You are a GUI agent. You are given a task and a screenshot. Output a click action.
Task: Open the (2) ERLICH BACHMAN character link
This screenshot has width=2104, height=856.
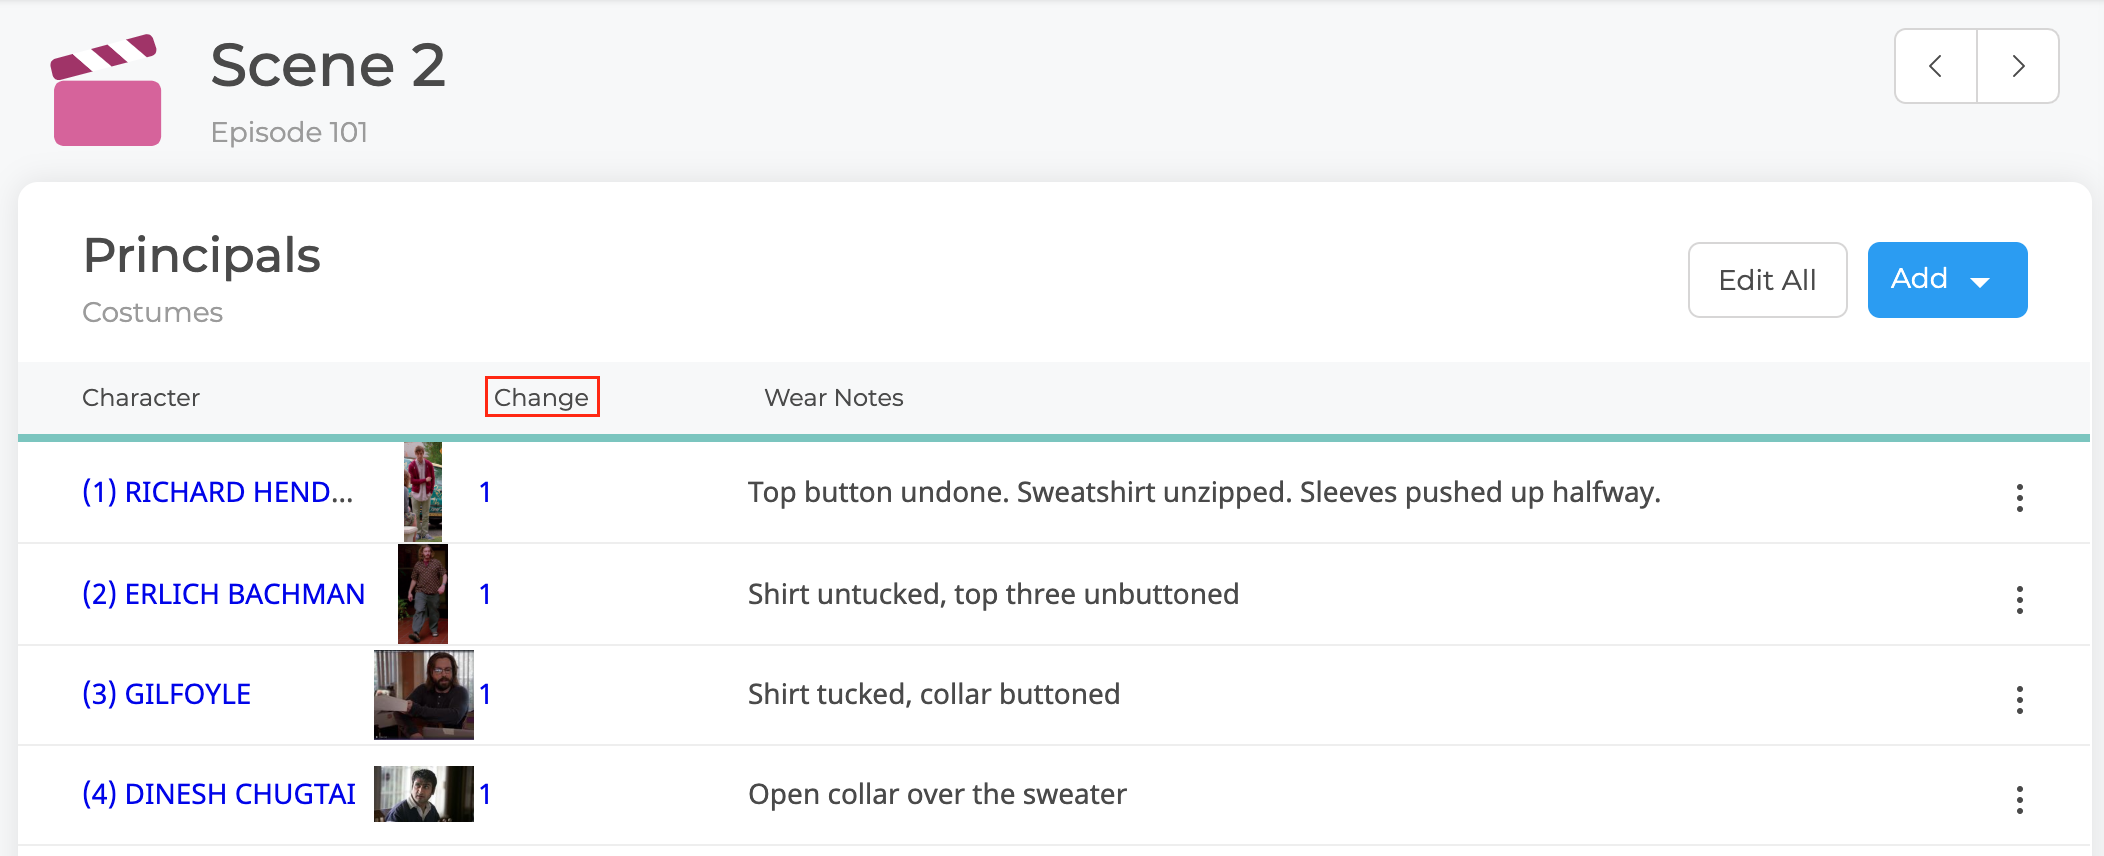tap(223, 594)
